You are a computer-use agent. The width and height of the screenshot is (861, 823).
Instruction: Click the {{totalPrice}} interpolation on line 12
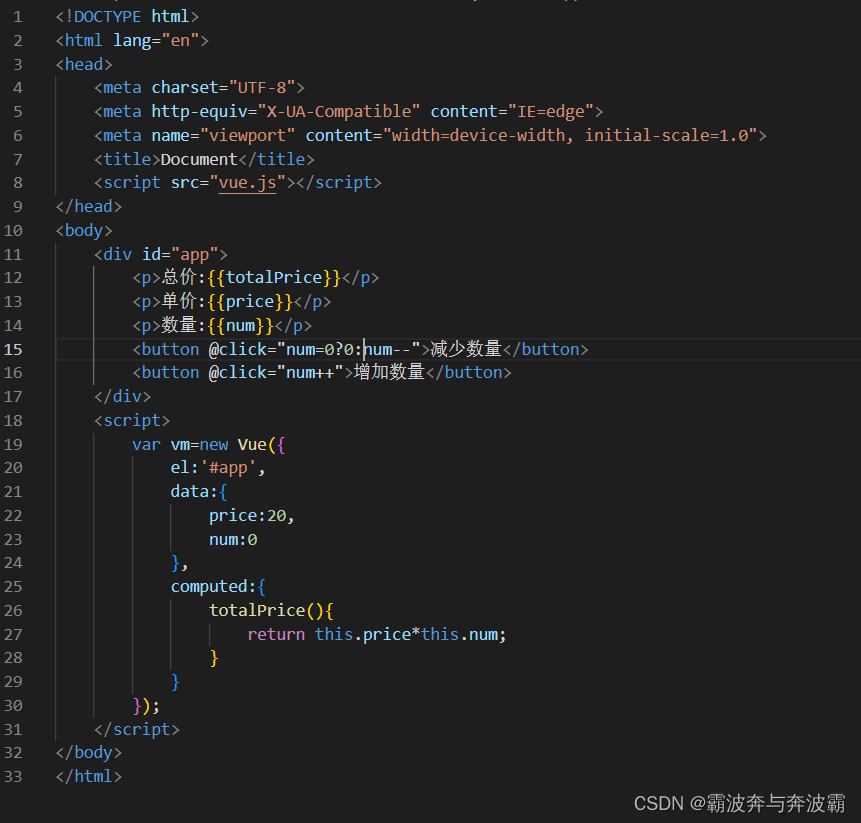coord(272,277)
